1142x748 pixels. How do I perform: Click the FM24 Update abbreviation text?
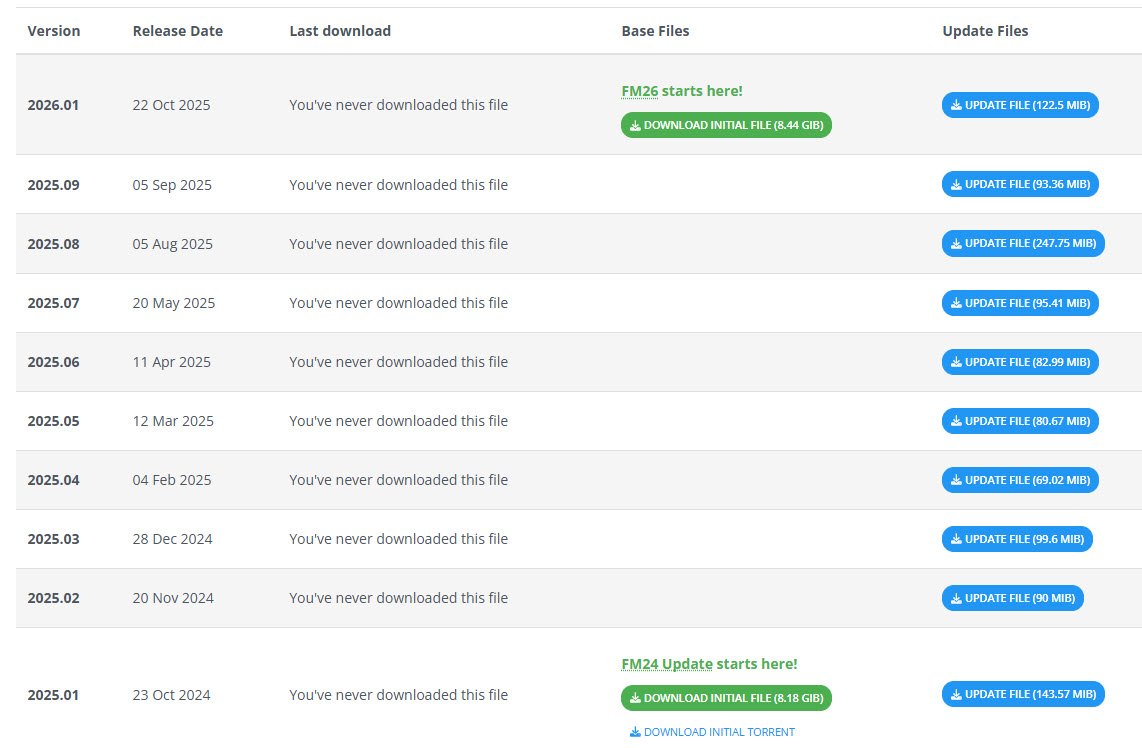(667, 664)
